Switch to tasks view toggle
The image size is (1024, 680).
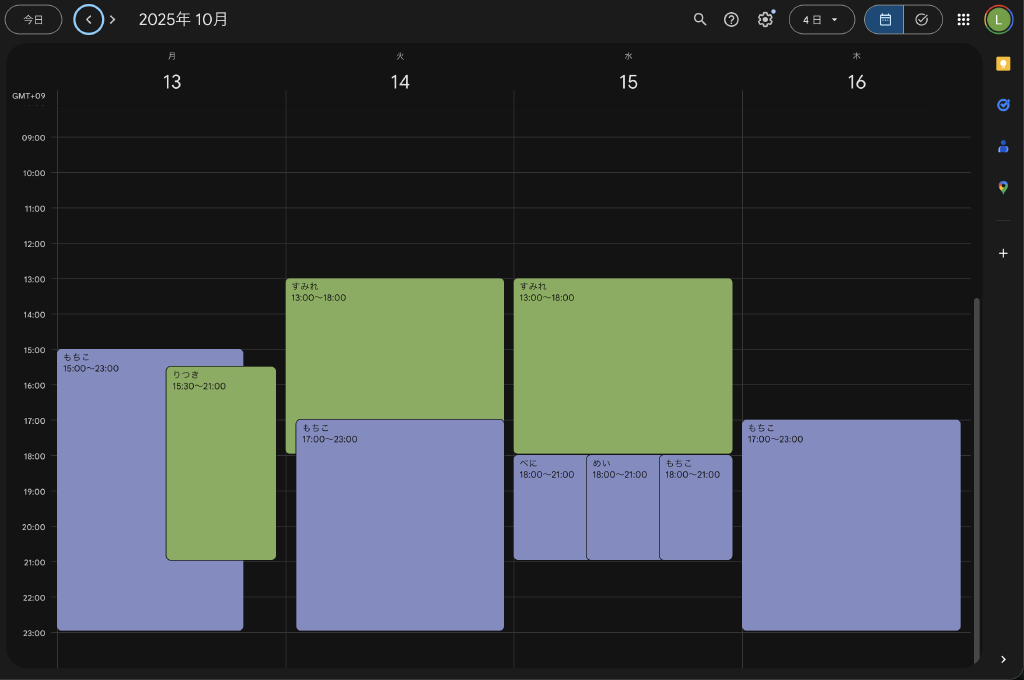click(922, 20)
